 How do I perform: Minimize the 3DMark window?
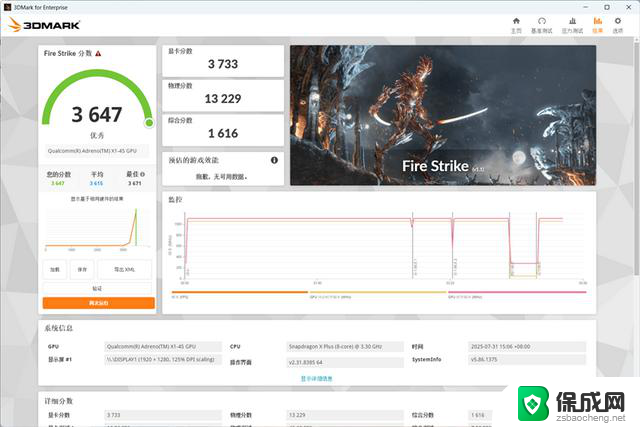tap(586, 7)
